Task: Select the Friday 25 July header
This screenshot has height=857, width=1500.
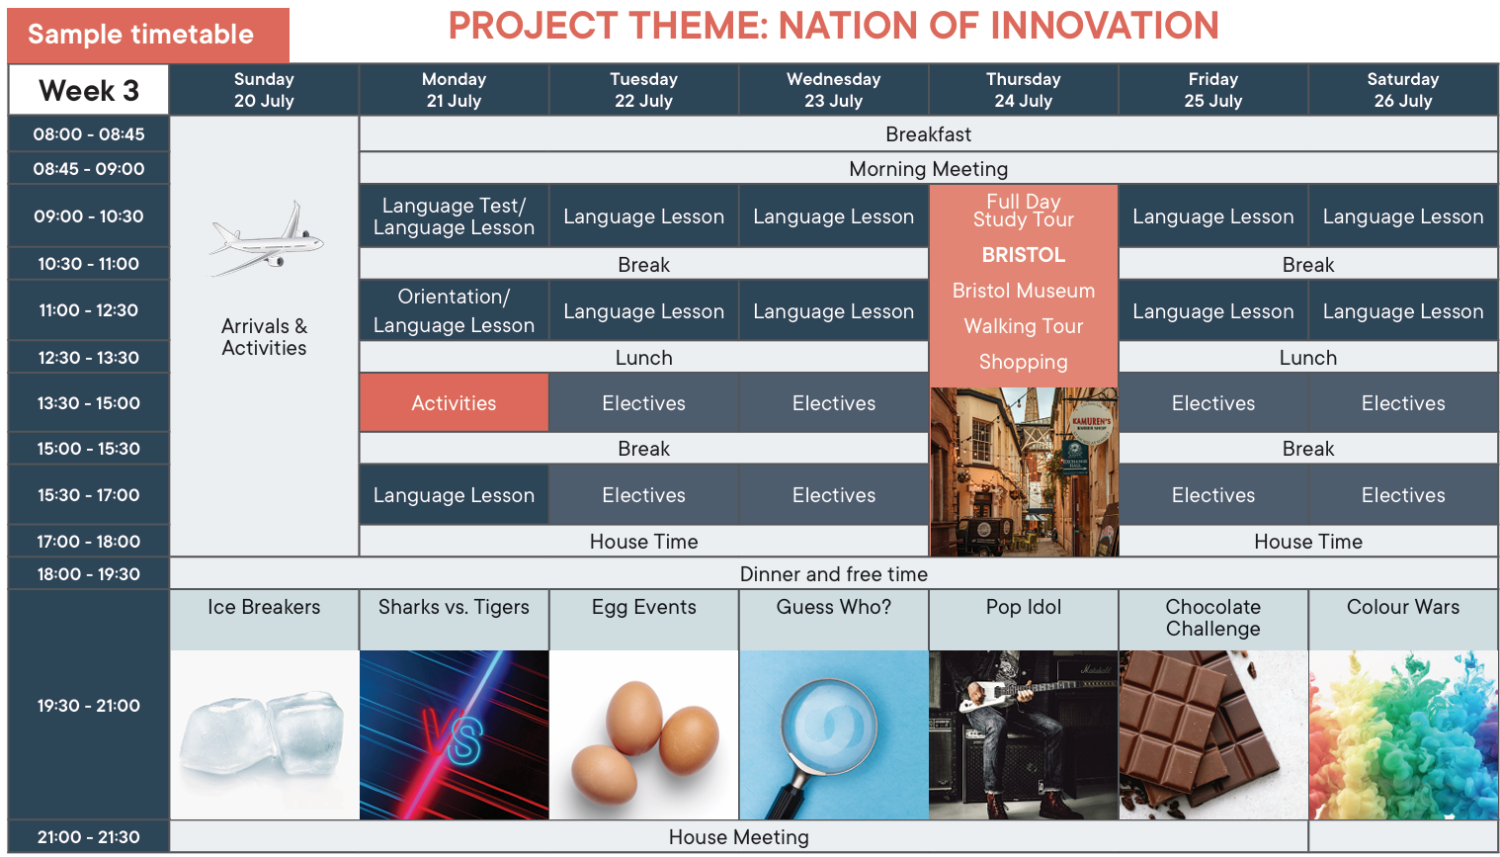Action: [1213, 90]
